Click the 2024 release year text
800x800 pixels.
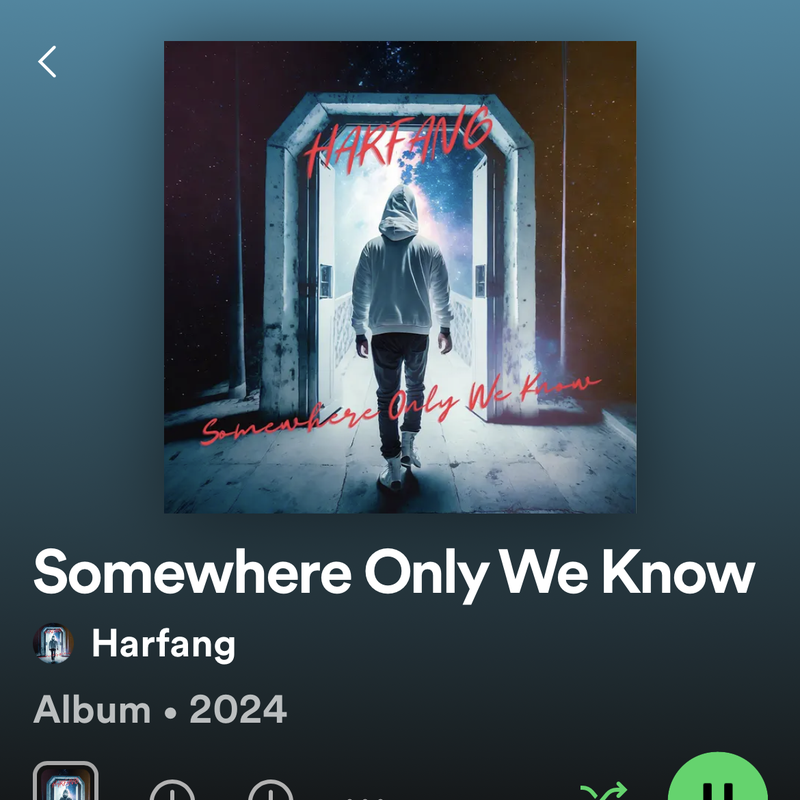click(x=238, y=709)
